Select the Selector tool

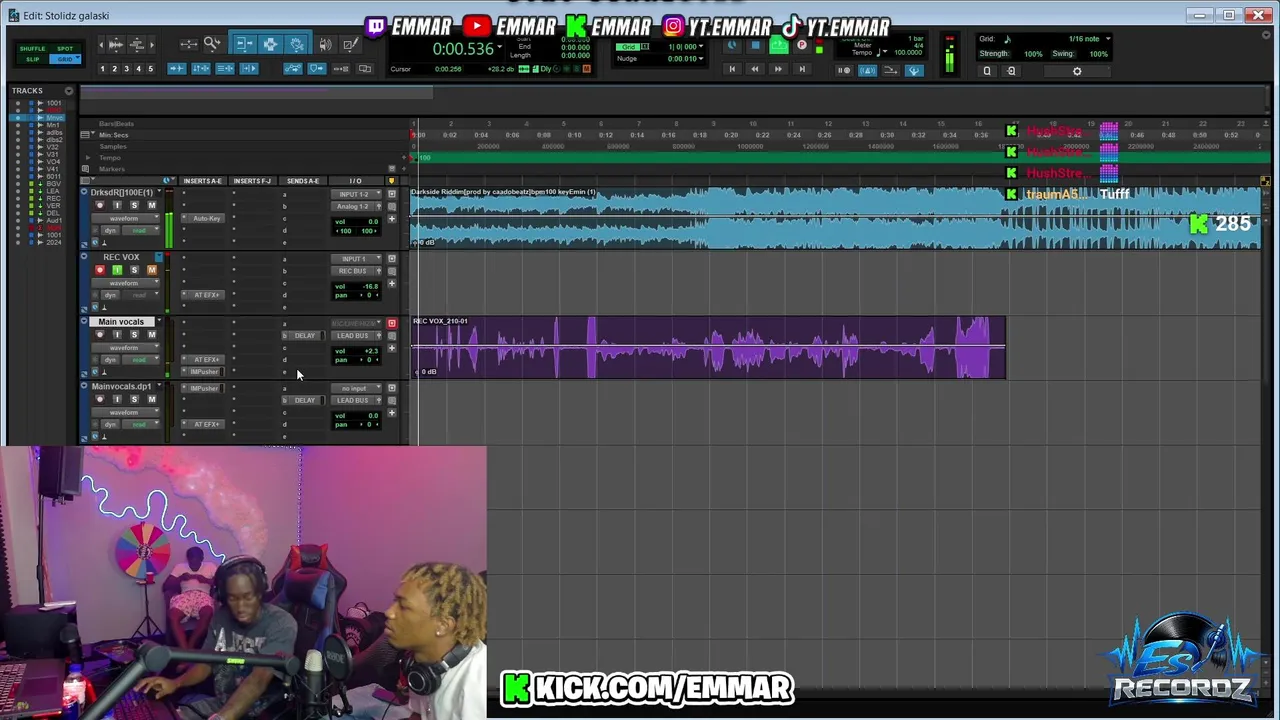point(270,44)
